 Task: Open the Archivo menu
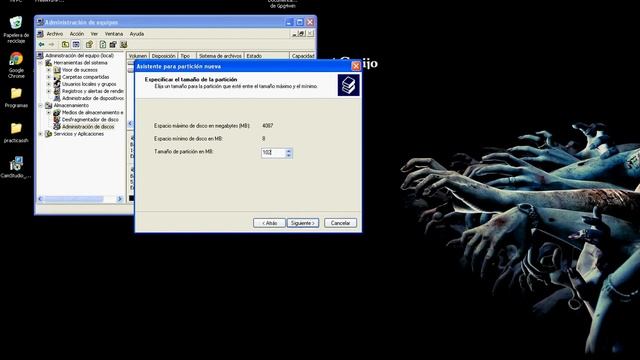tap(55, 34)
